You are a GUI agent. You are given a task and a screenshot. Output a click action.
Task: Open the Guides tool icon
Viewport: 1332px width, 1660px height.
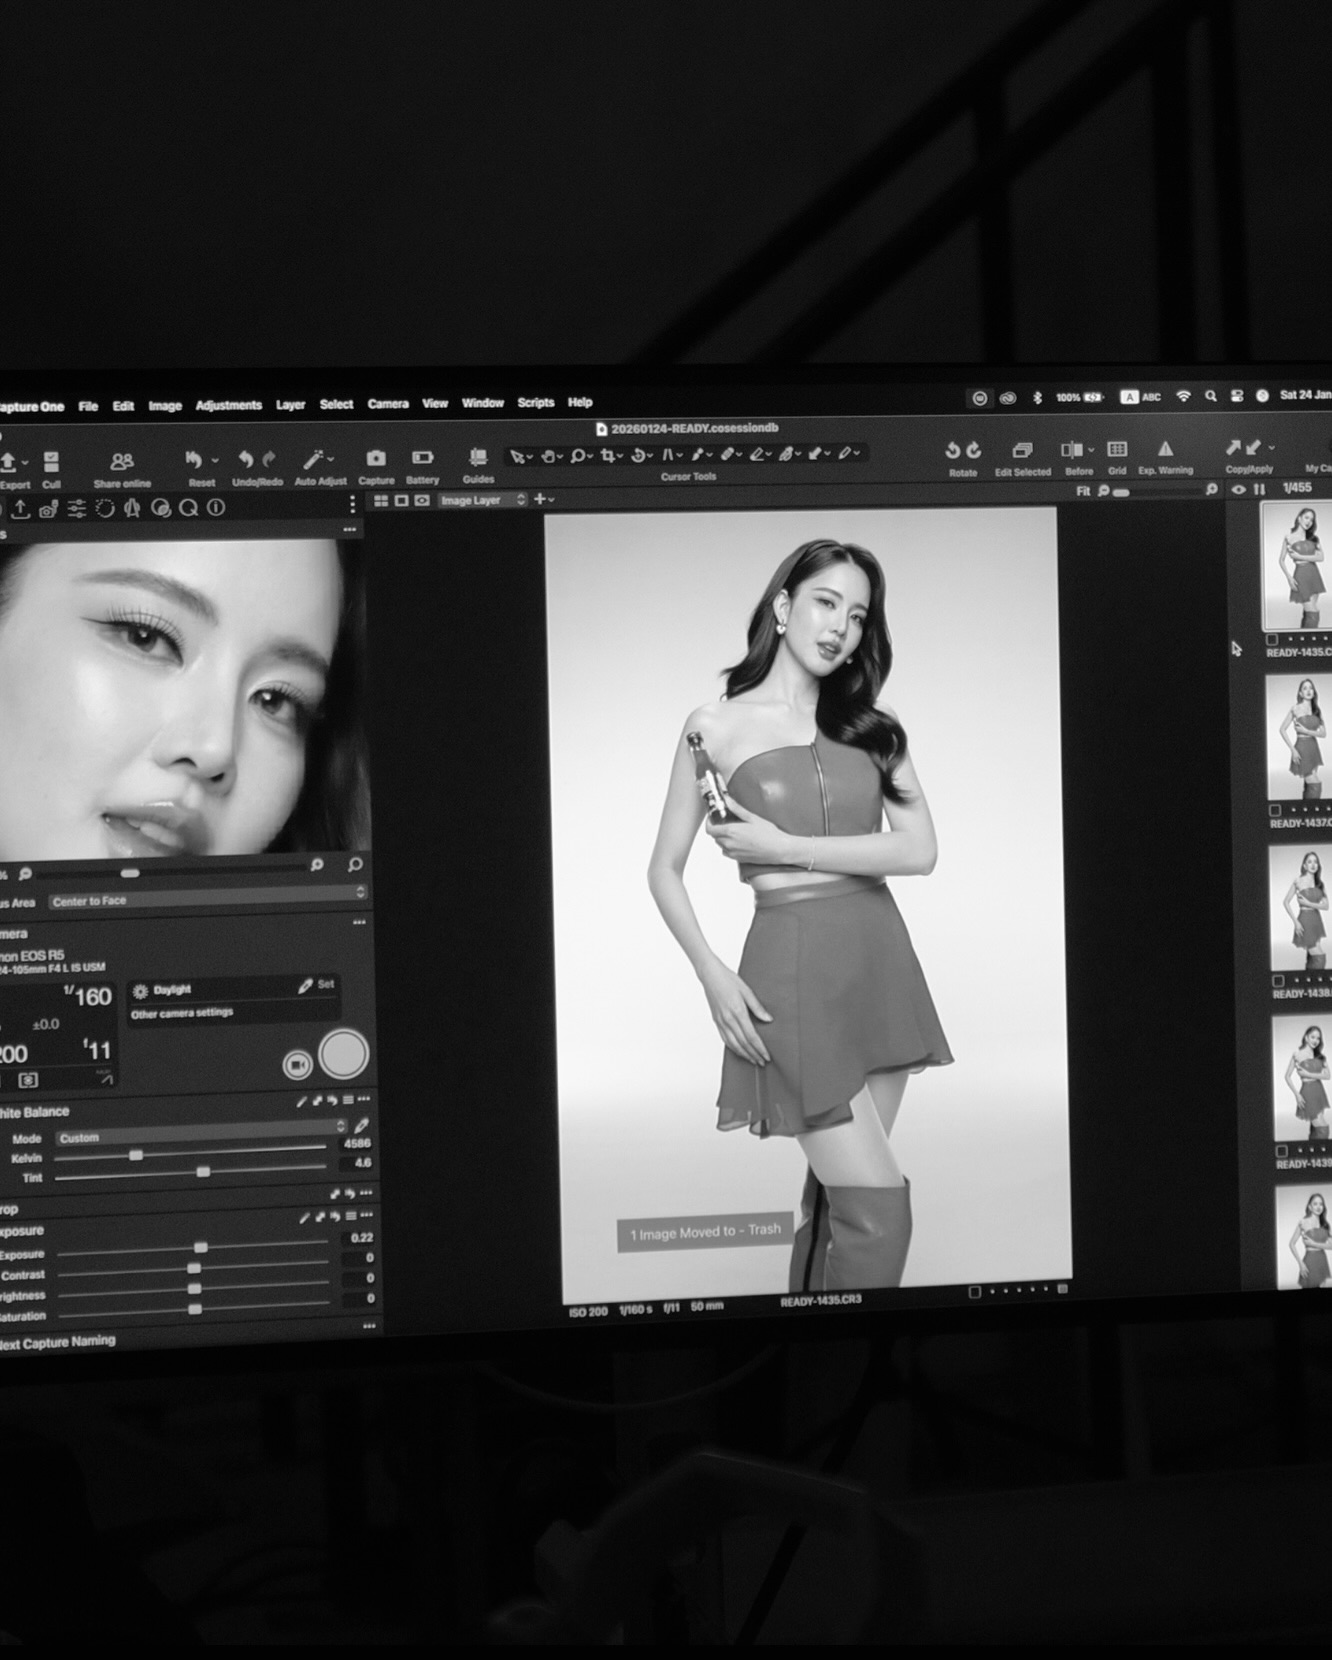point(478,457)
